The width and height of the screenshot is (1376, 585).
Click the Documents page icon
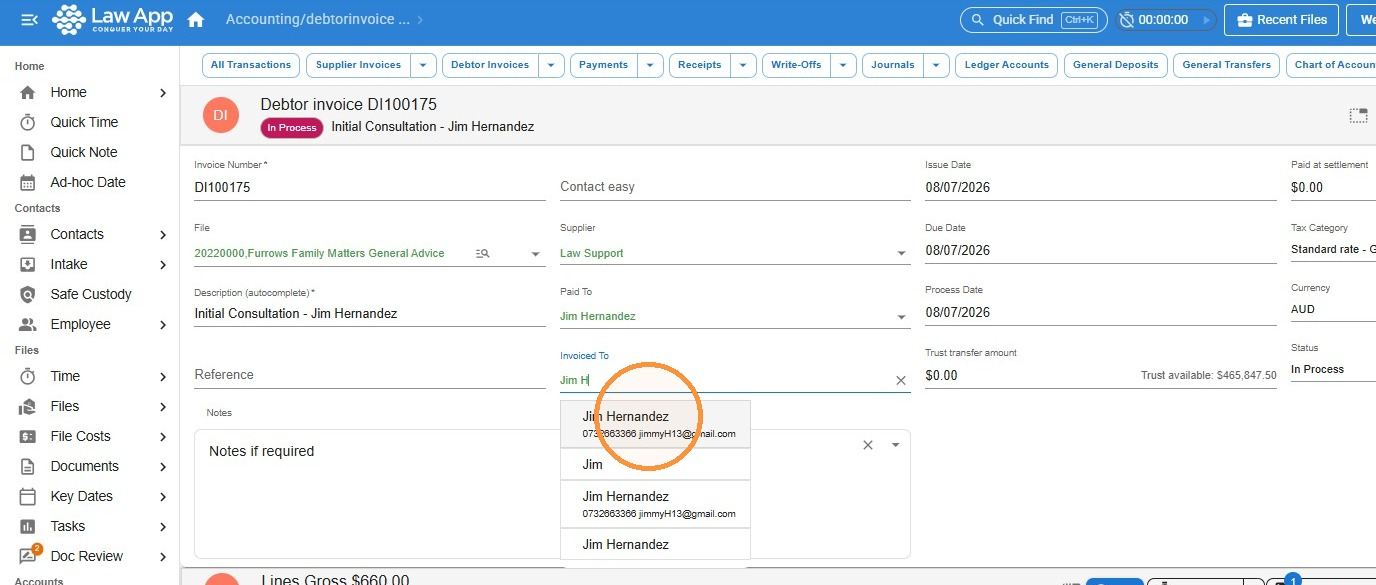(29, 466)
